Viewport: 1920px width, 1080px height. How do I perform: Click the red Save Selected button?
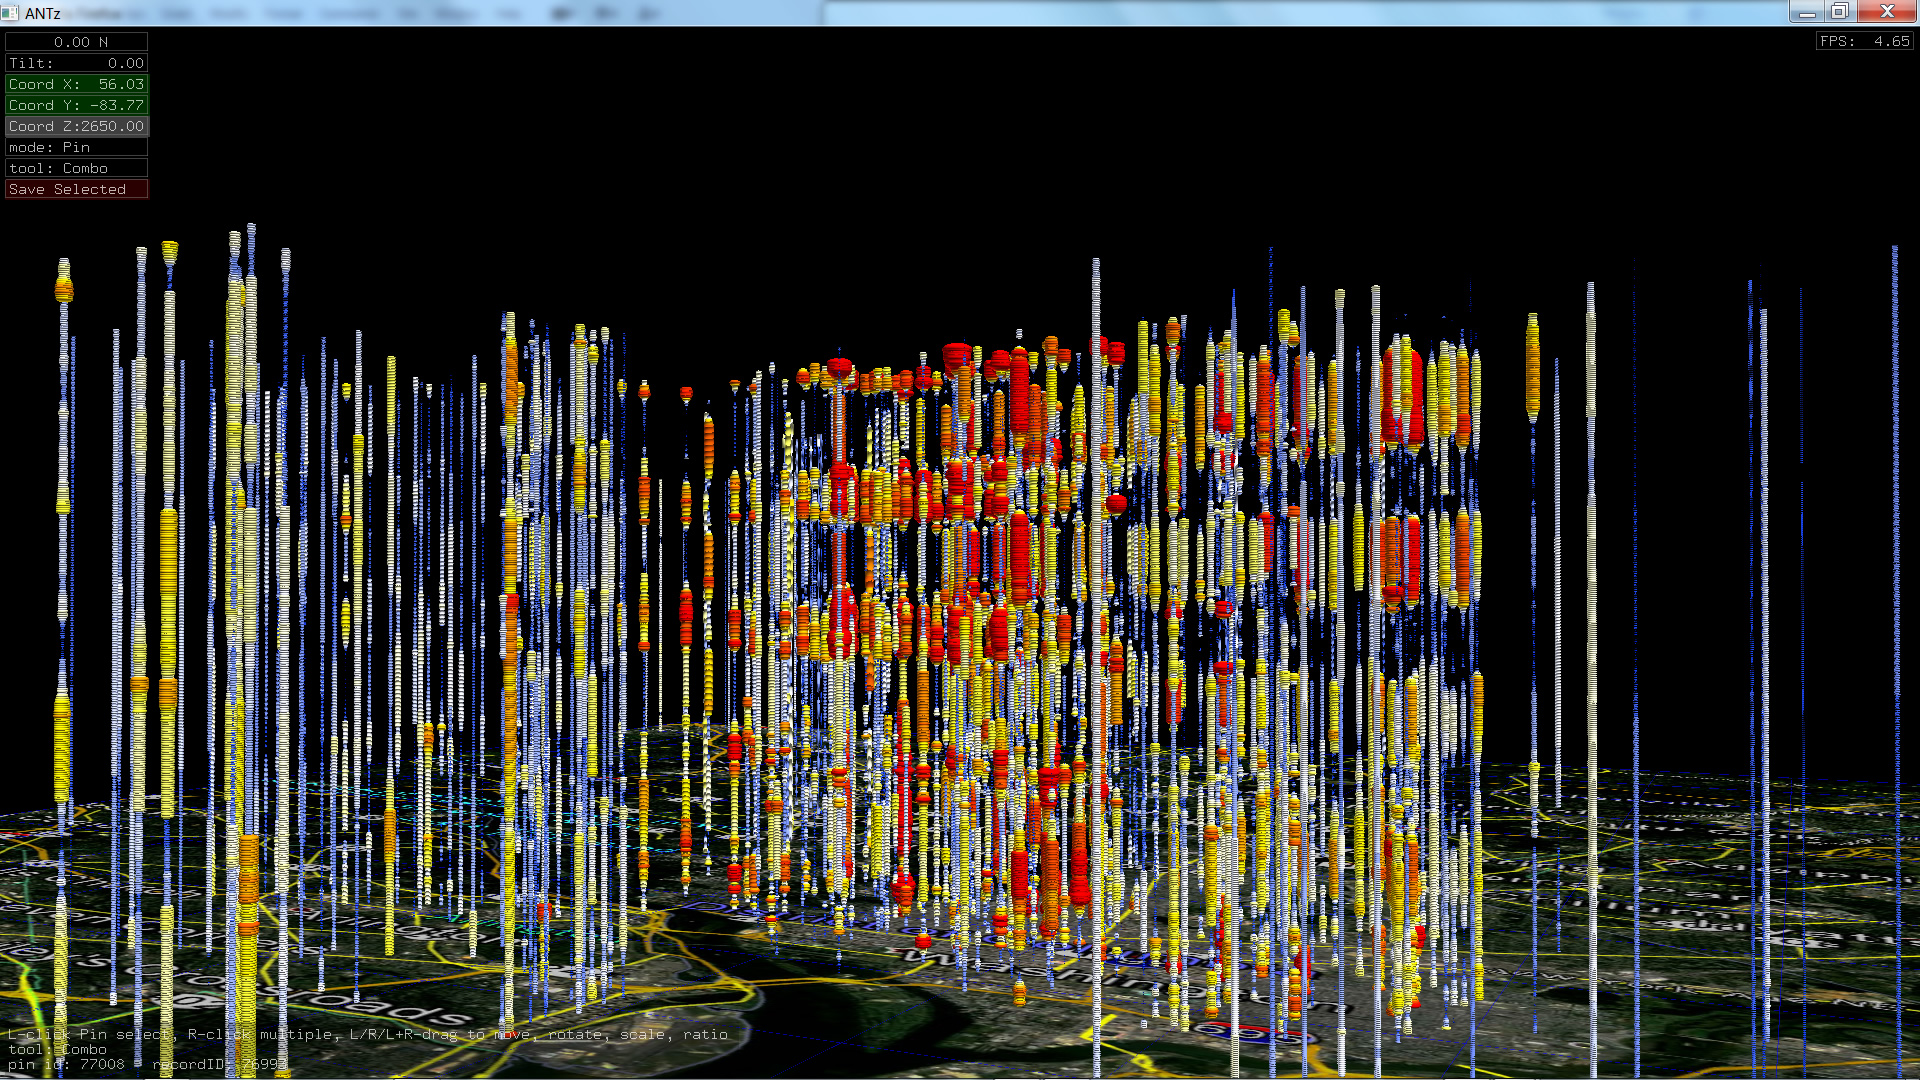point(76,189)
